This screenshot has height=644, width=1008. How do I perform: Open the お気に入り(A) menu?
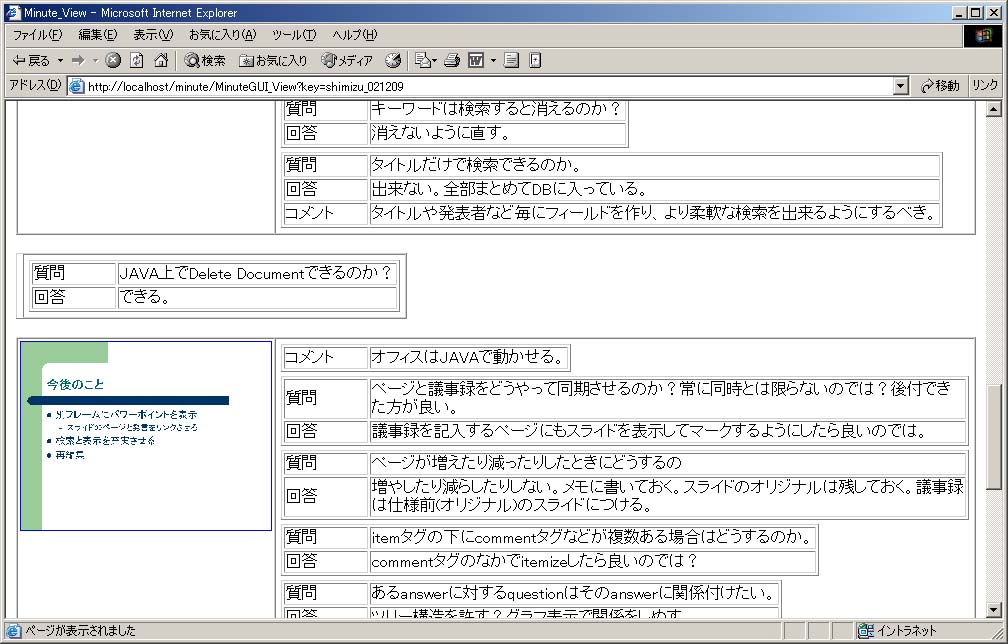[x=222, y=35]
